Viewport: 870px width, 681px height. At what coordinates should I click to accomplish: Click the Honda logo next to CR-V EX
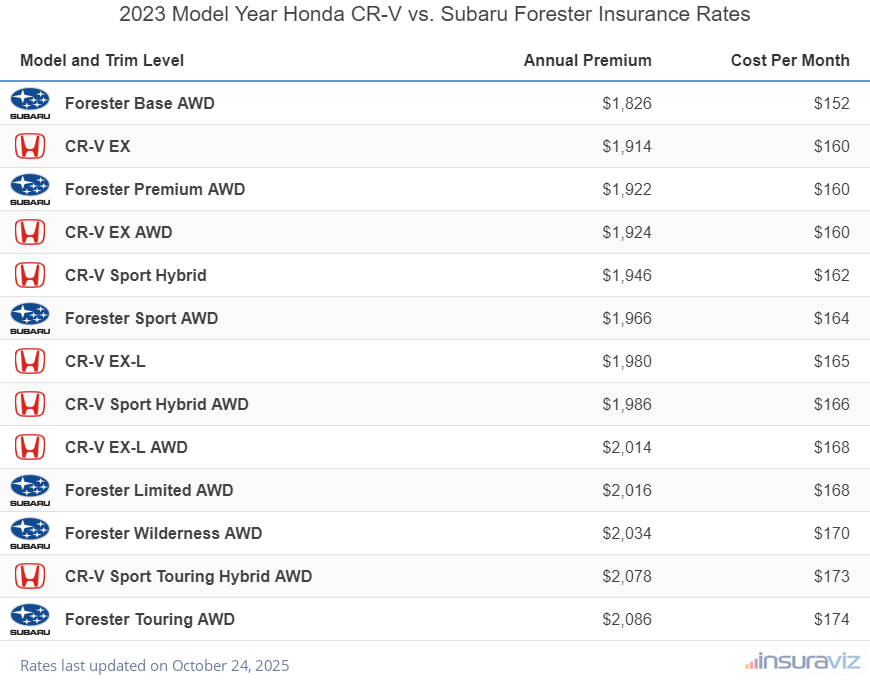point(30,146)
